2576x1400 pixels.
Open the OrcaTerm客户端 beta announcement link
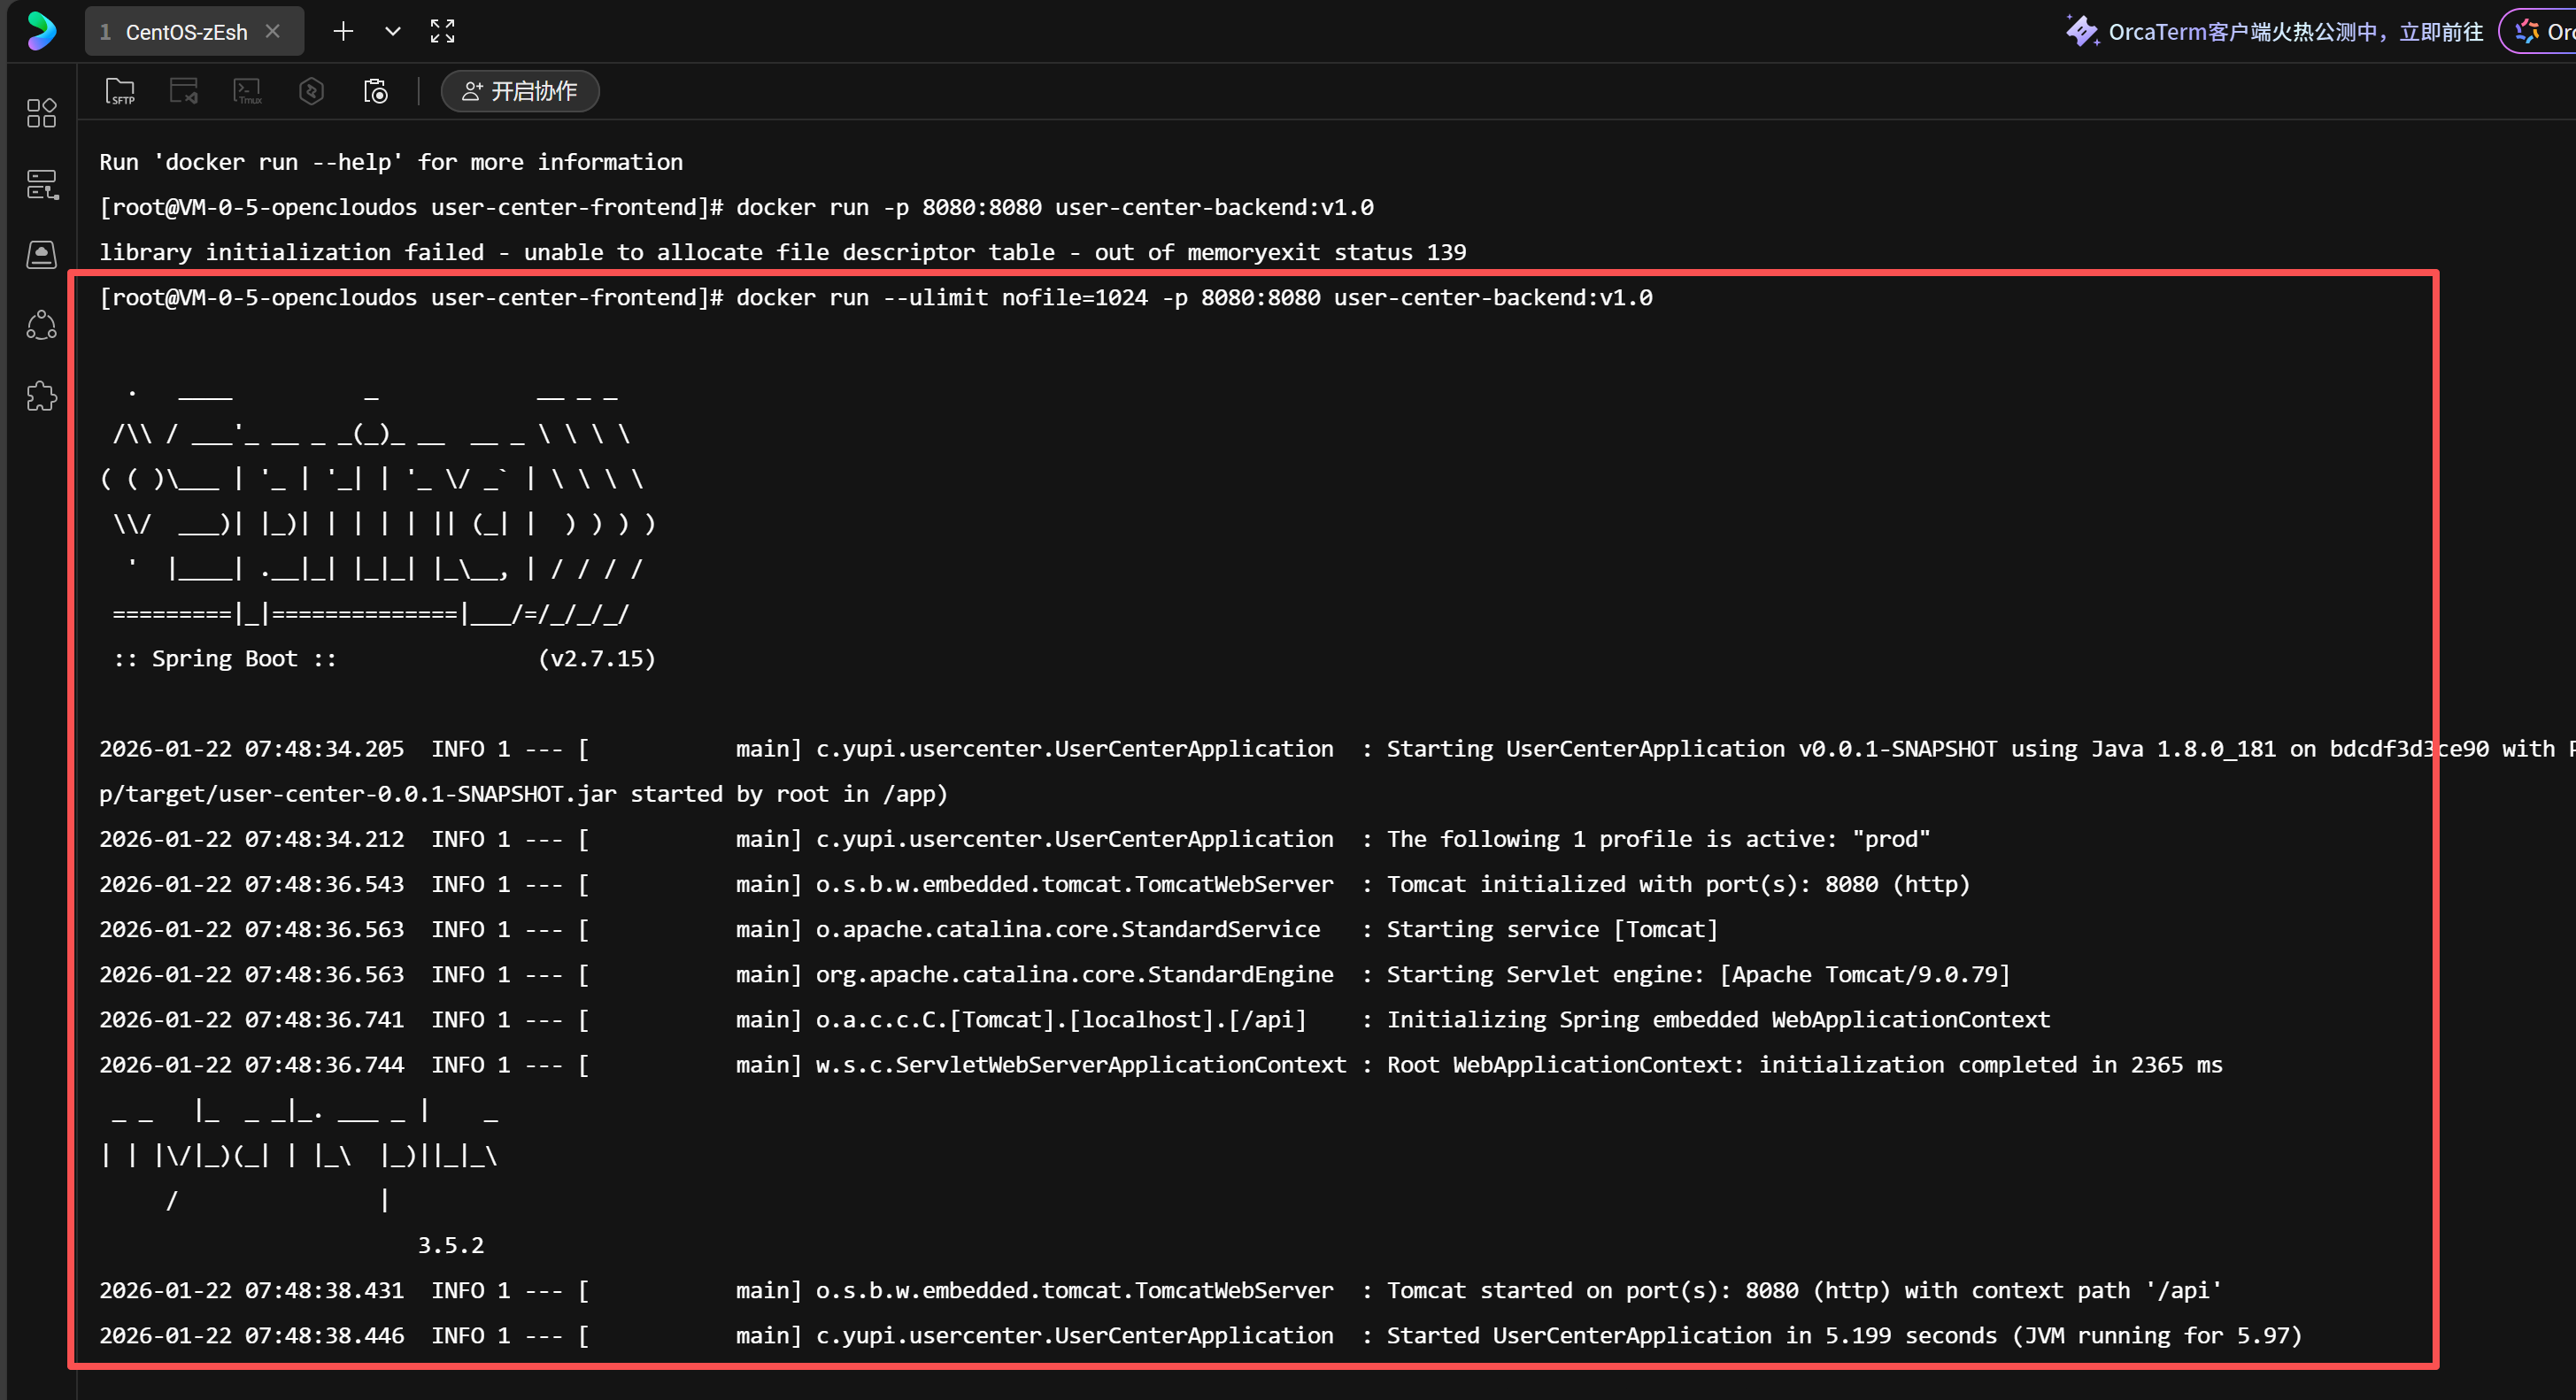click(x=2294, y=32)
